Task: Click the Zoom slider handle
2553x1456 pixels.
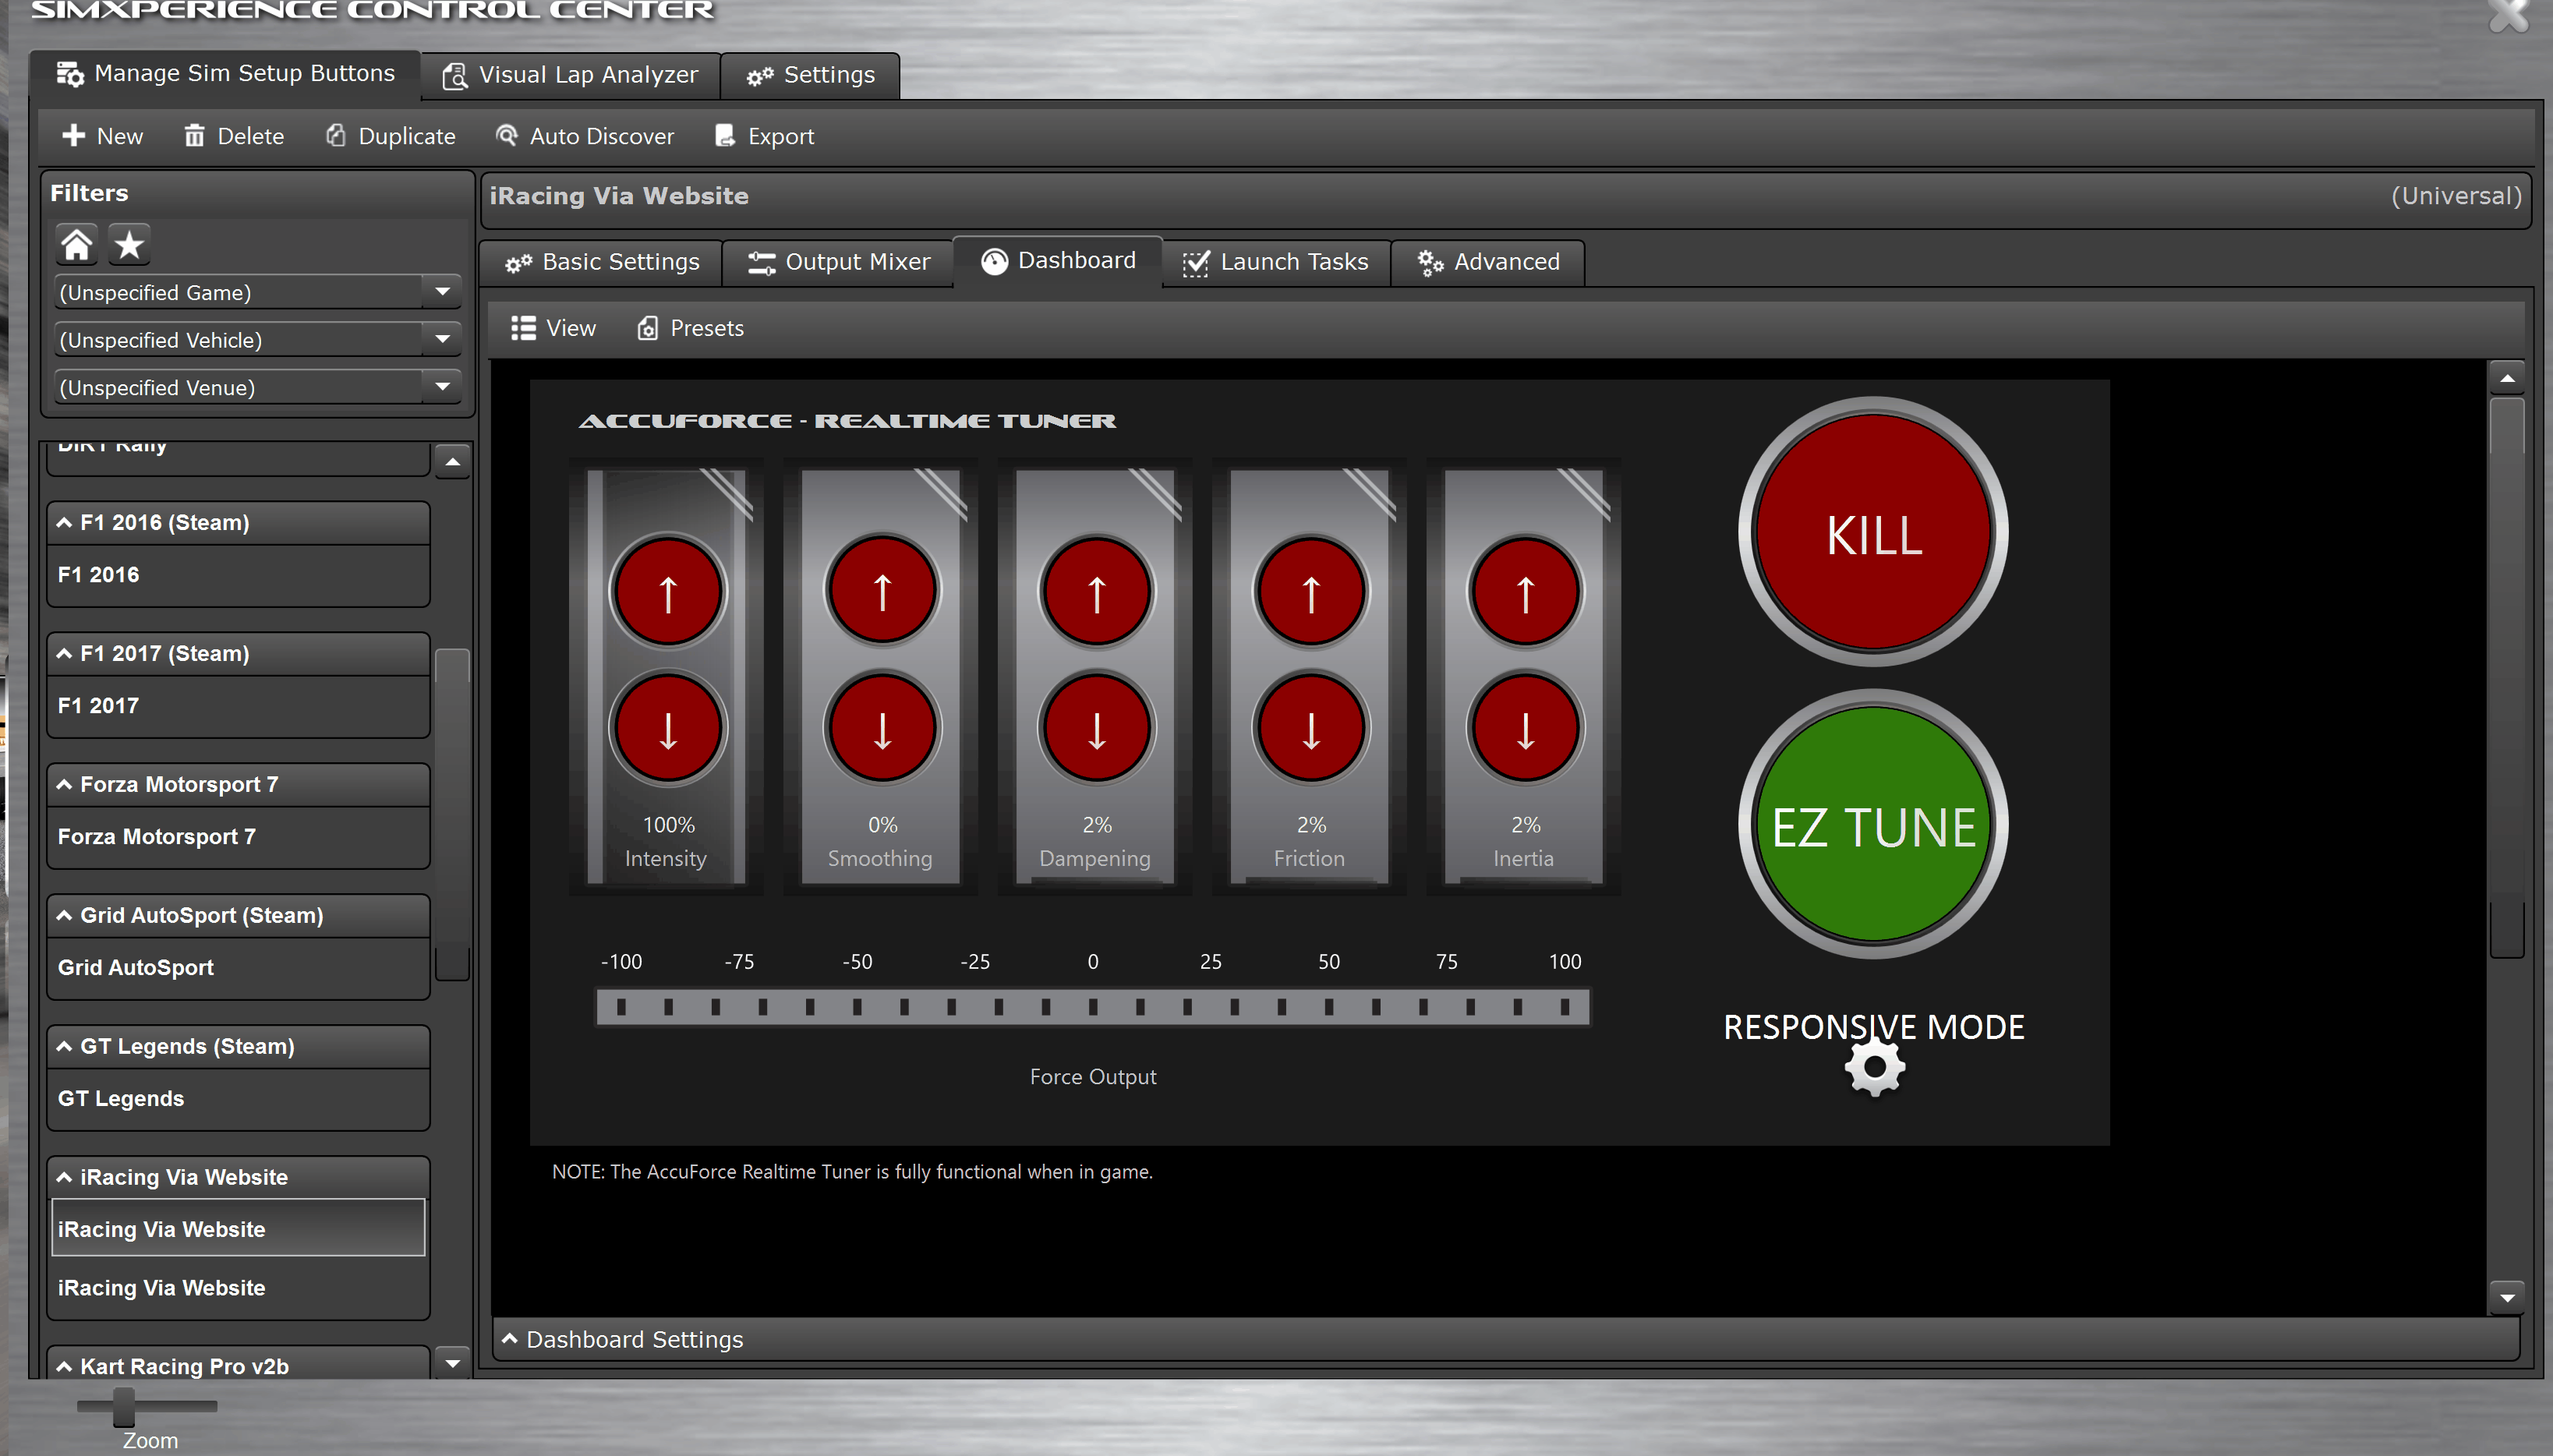Action: tap(124, 1406)
